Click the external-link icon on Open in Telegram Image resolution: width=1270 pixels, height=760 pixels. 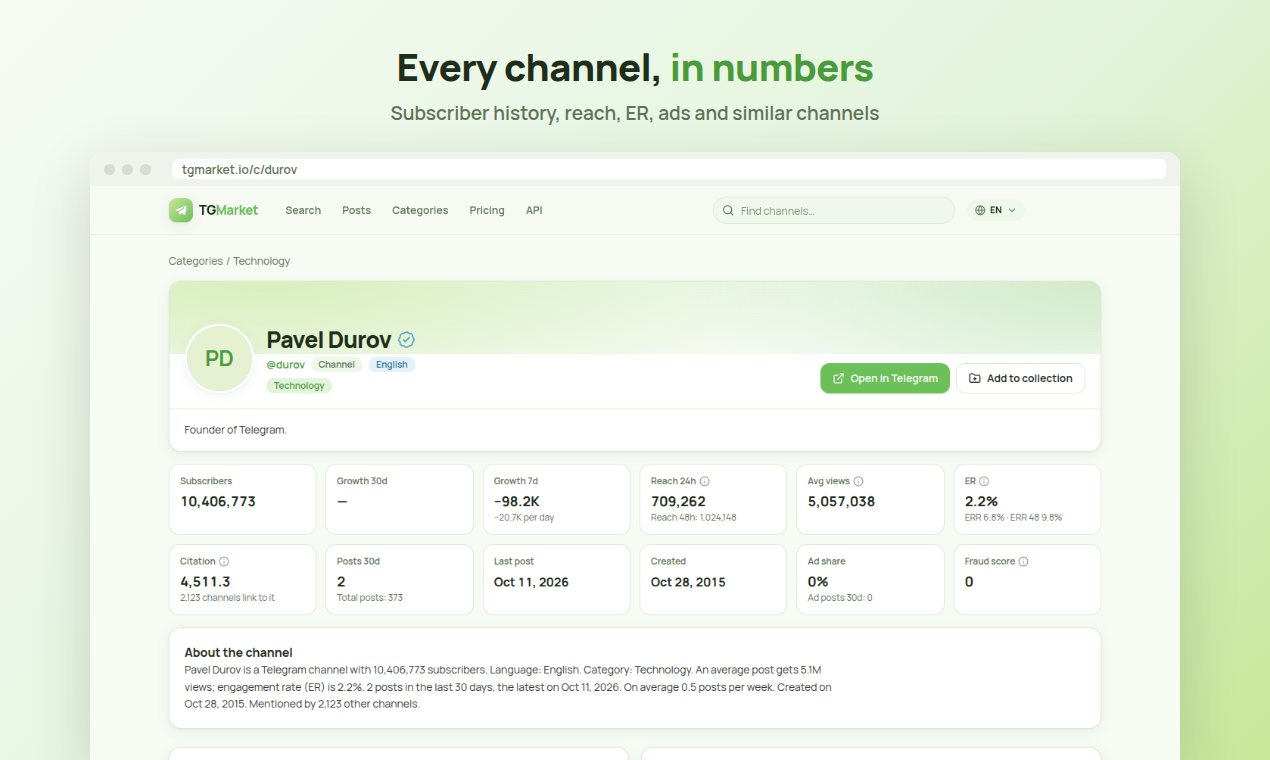[x=839, y=379]
